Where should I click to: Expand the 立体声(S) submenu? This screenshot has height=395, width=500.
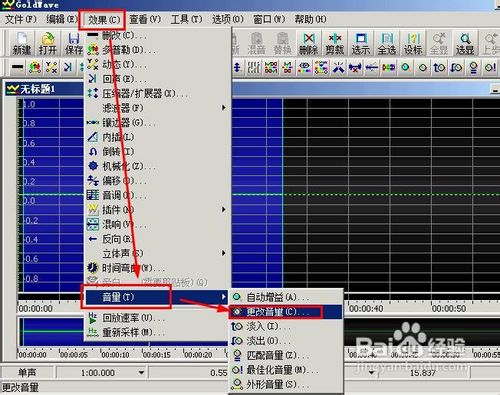coord(157,253)
